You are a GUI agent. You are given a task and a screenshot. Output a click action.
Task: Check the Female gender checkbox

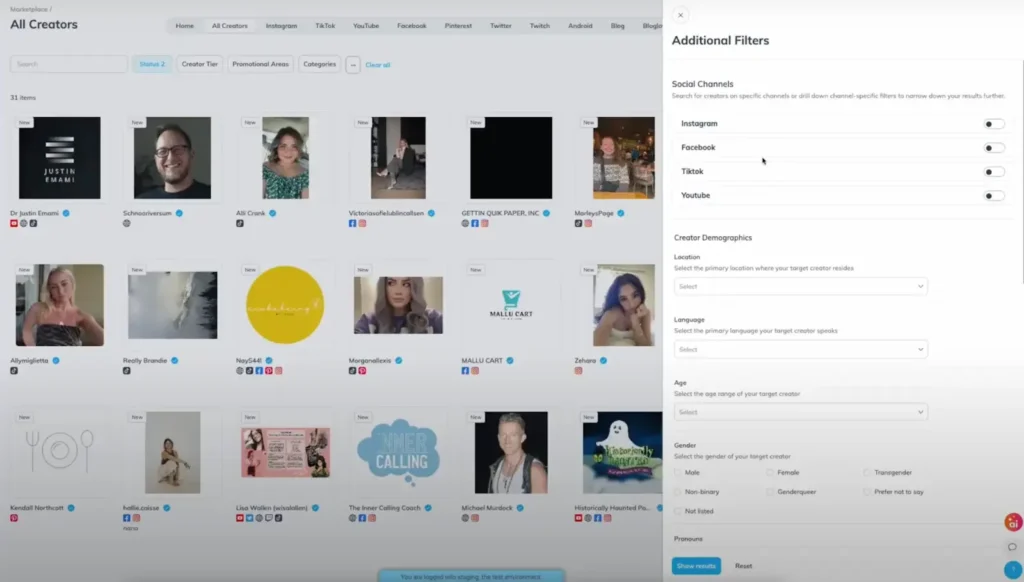coord(771,472)
